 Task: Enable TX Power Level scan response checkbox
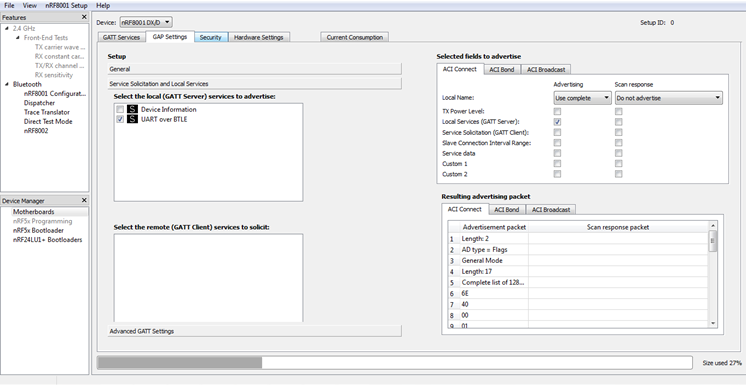point(618,112)
